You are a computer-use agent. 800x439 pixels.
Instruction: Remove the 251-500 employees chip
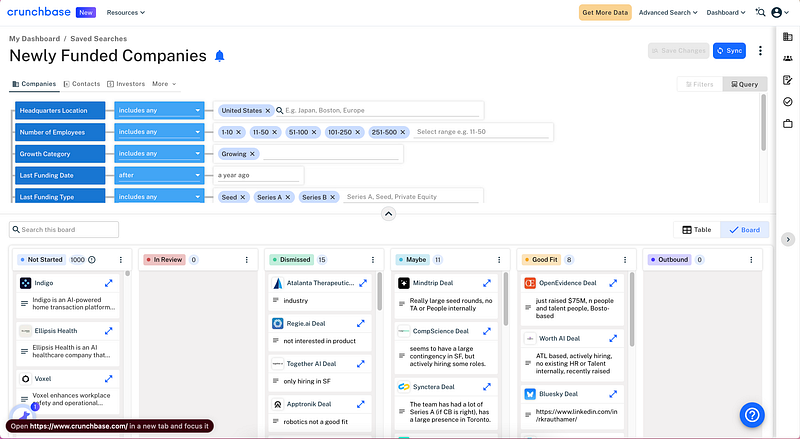[x=403, y=132]
